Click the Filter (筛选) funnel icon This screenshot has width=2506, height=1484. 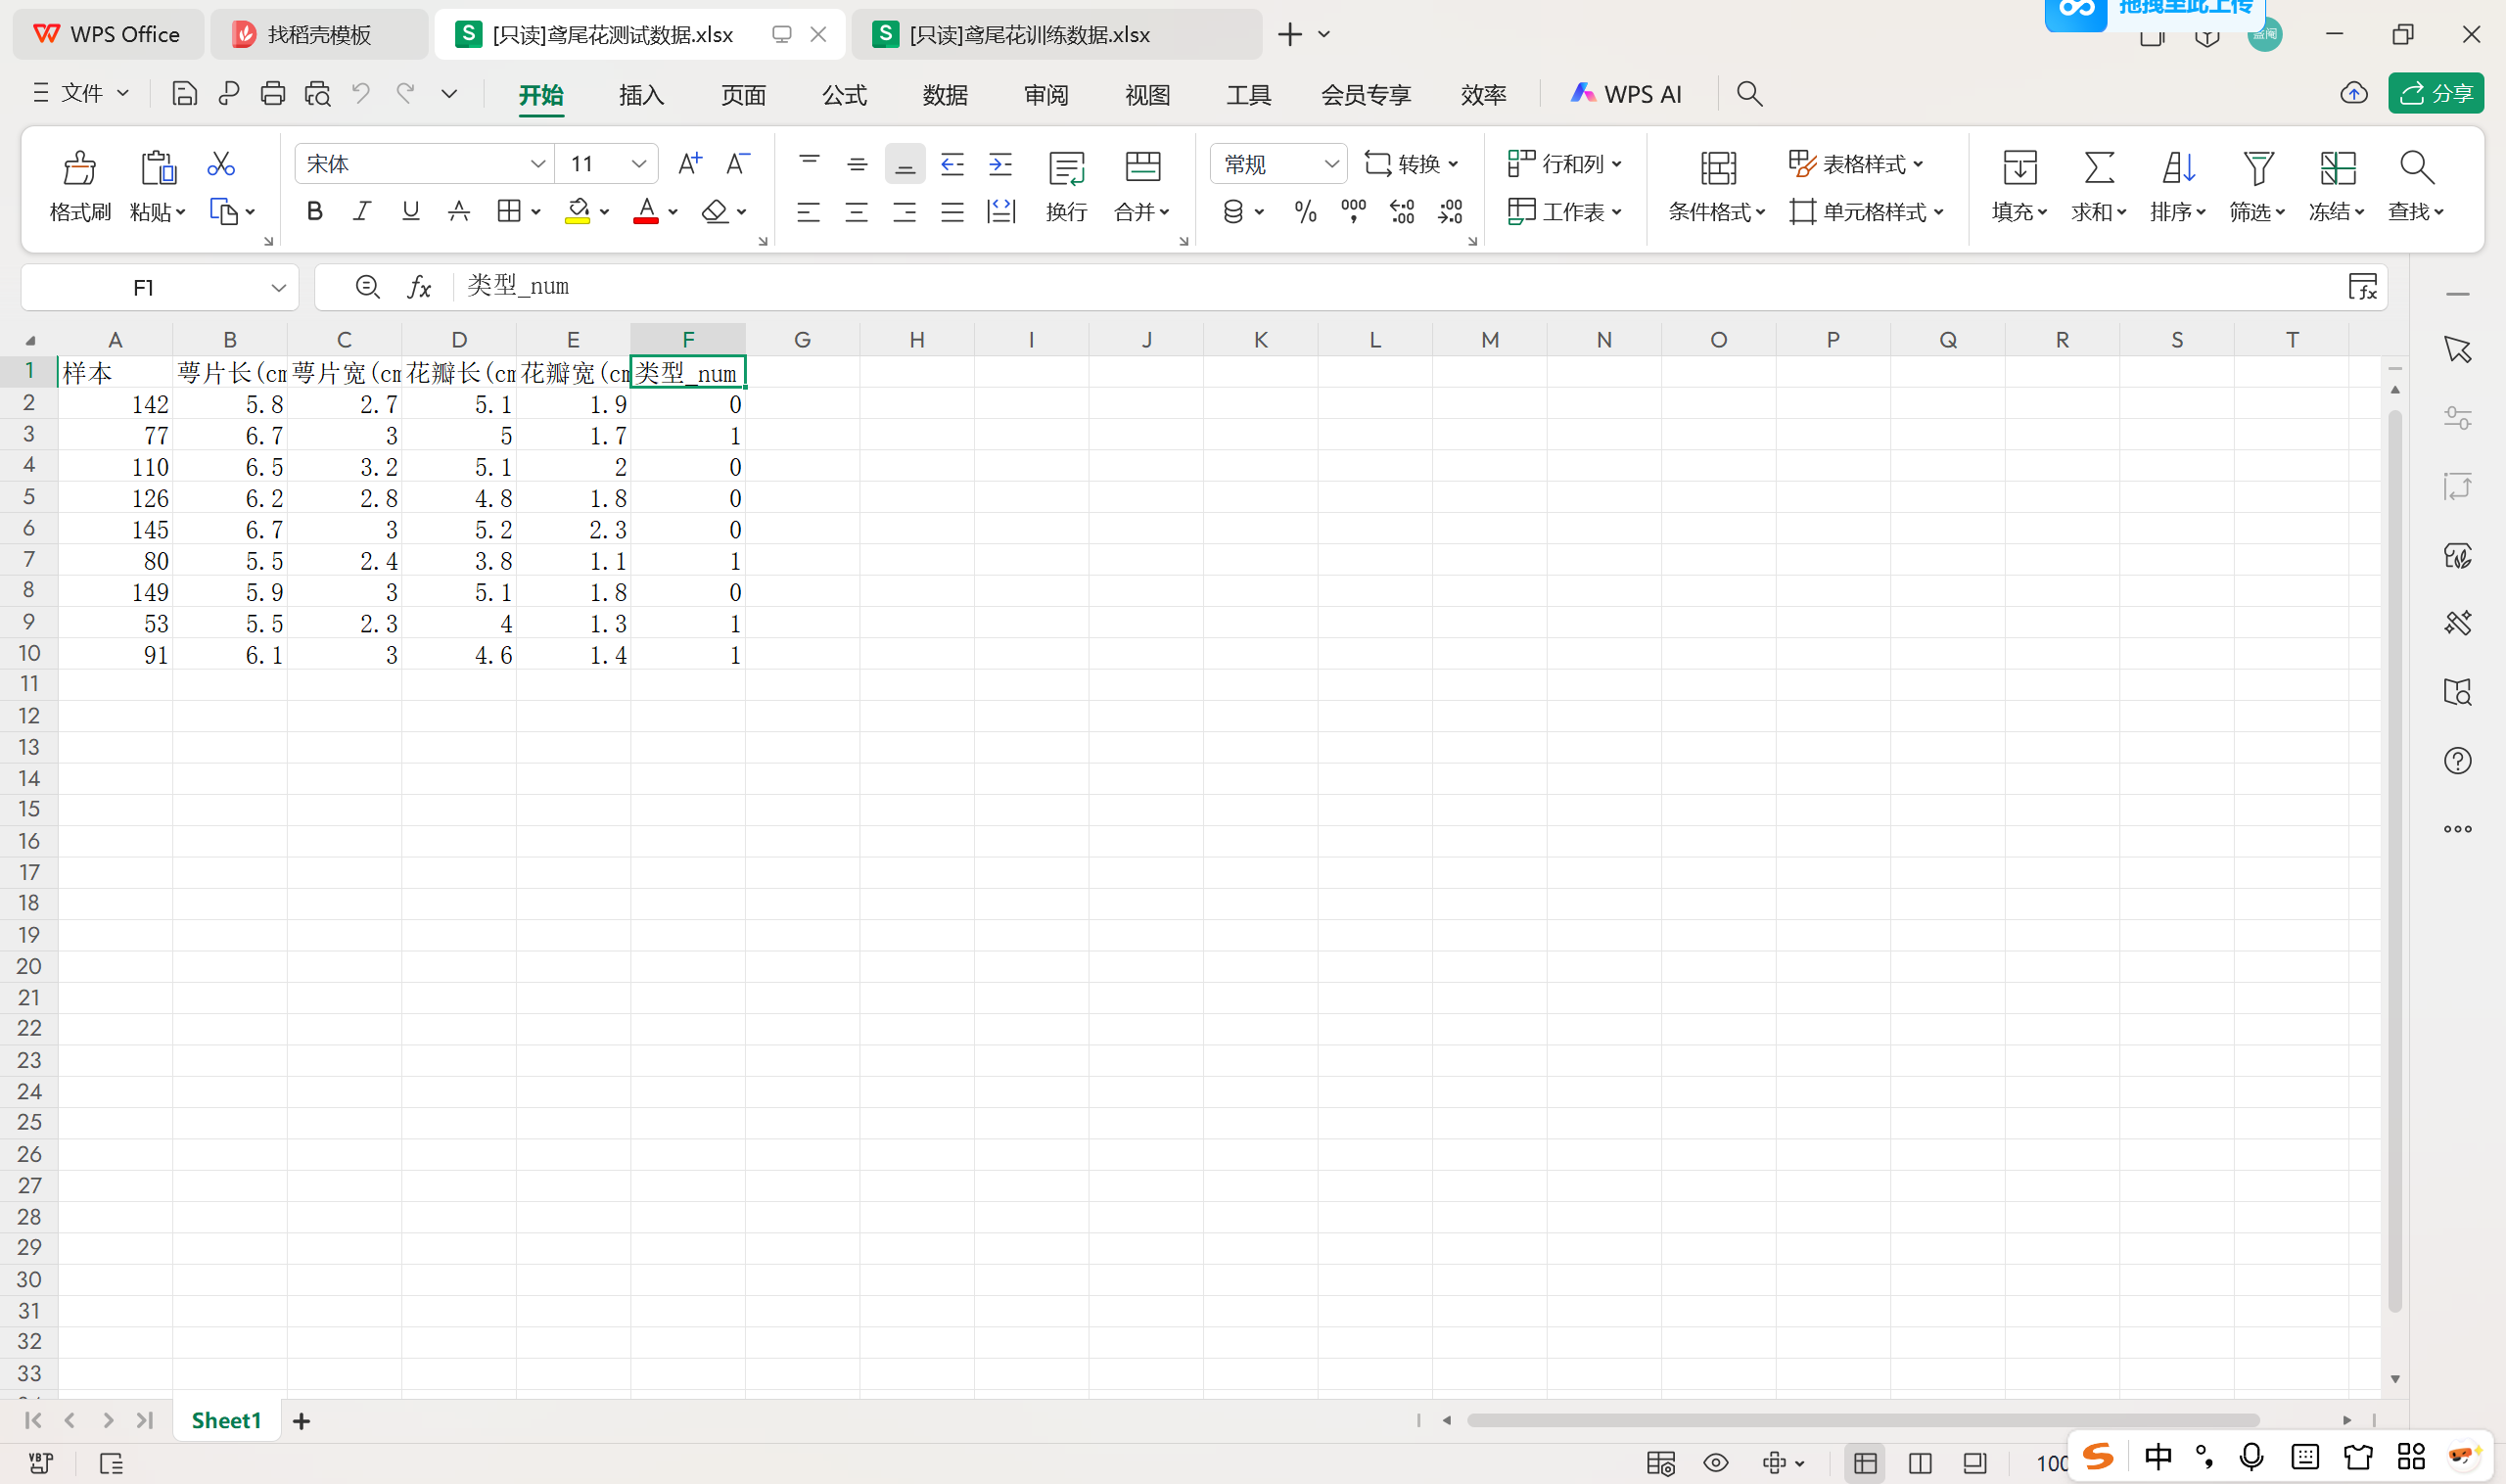2257,168
